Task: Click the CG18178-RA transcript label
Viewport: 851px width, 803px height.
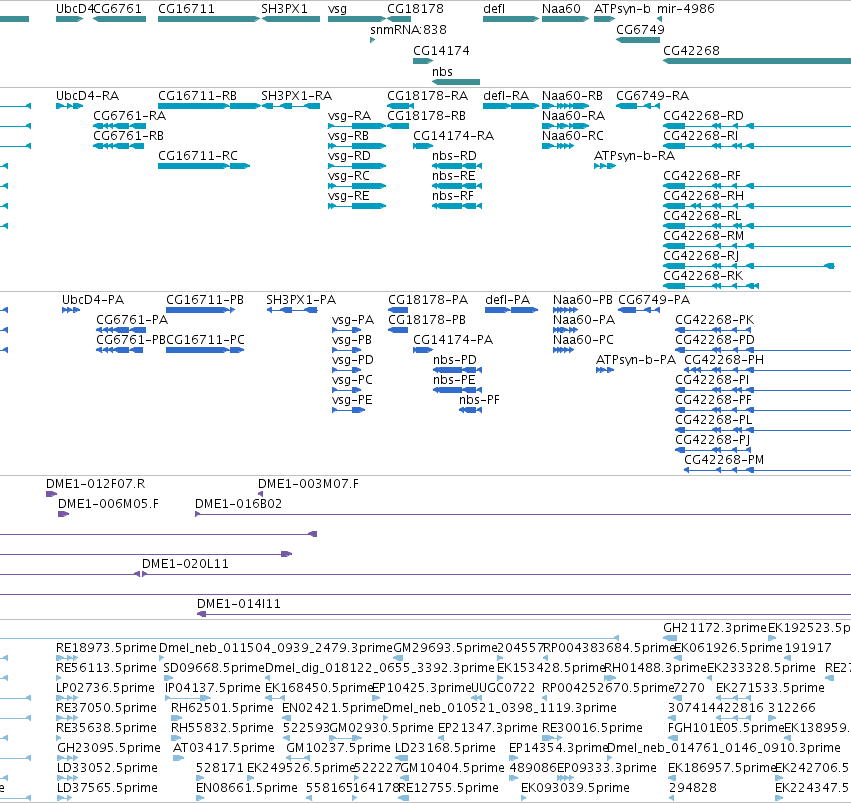Action: pyautogui.click(x=428, y=96)
